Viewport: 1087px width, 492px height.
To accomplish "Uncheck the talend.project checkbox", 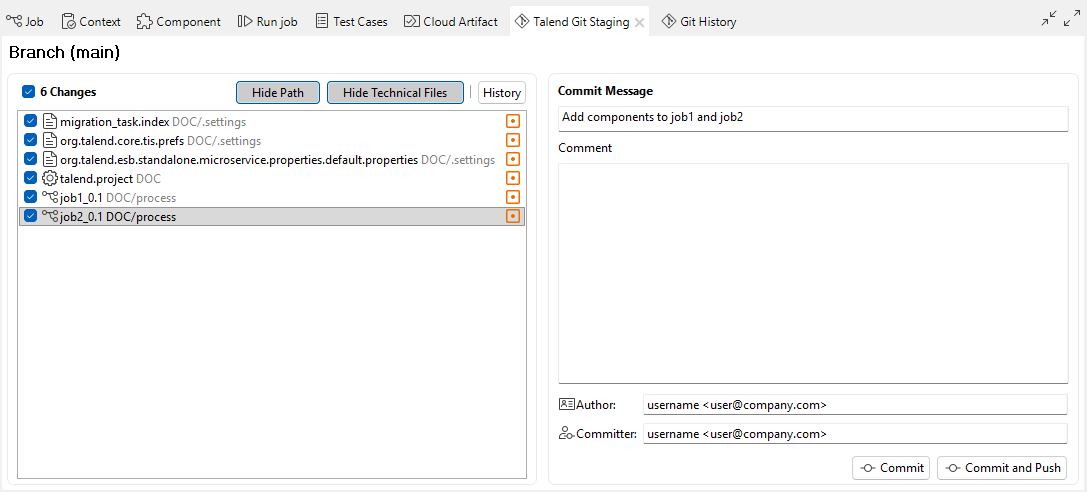I will (30, 178).
